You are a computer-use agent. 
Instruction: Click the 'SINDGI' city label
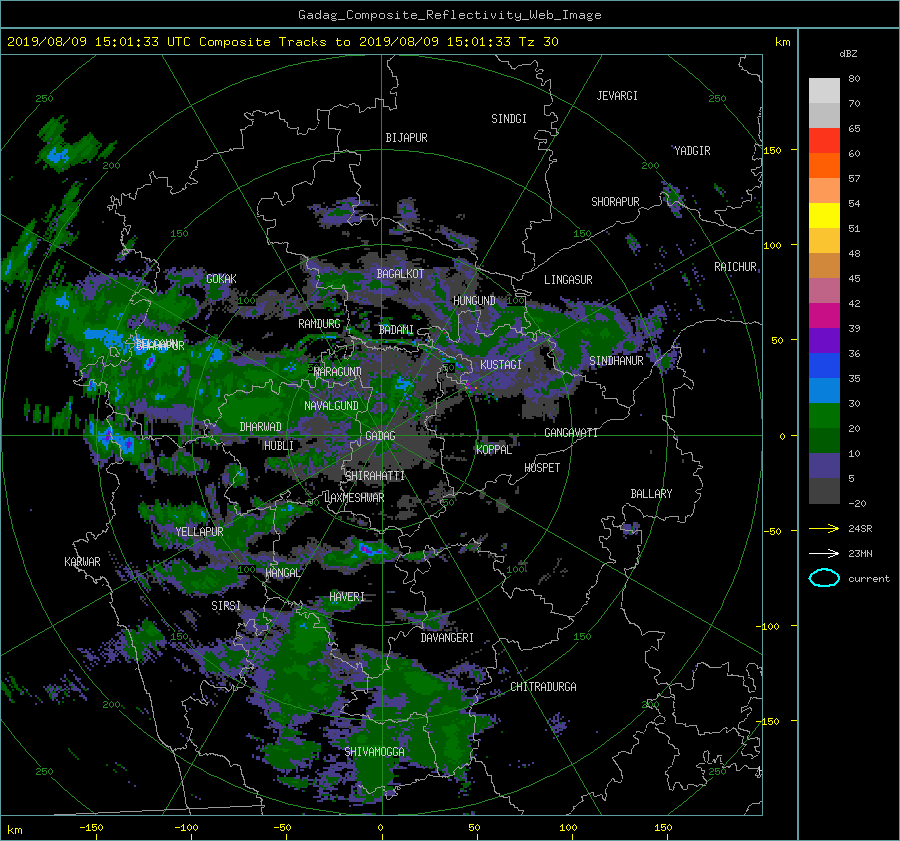point(509,119)
